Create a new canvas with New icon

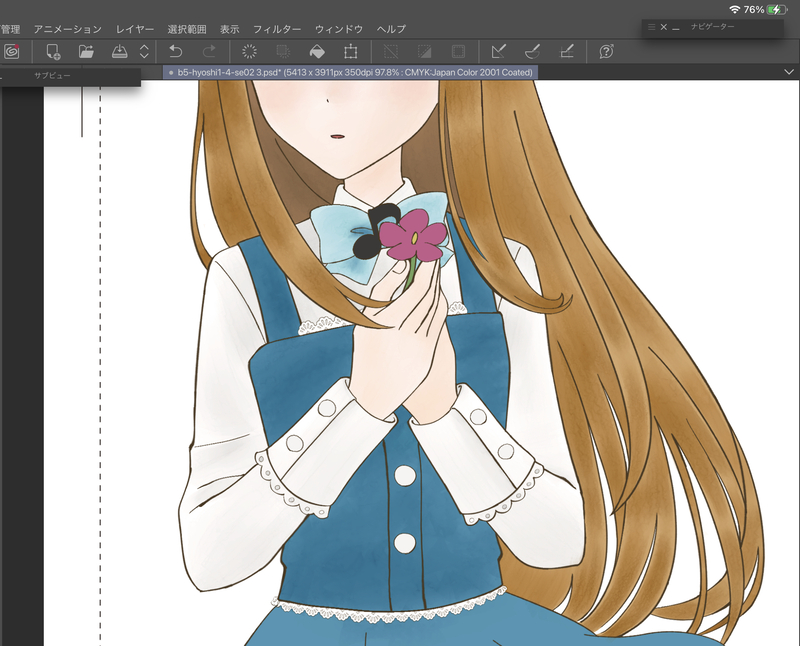pos(53,51)
